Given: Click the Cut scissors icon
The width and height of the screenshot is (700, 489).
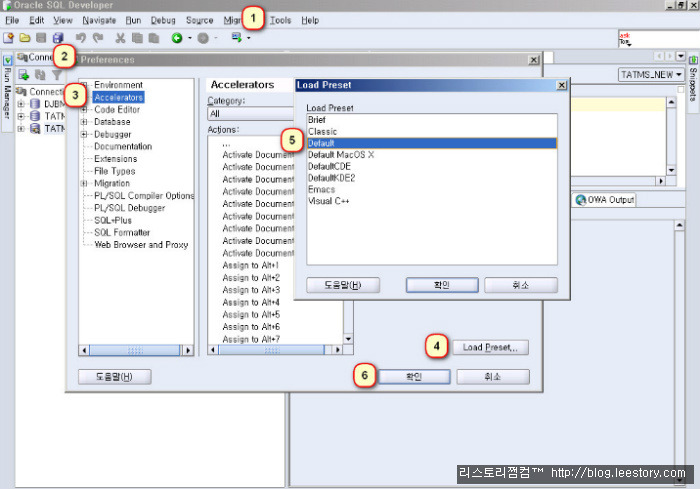Looking at the screenshot, I should 120,38.
